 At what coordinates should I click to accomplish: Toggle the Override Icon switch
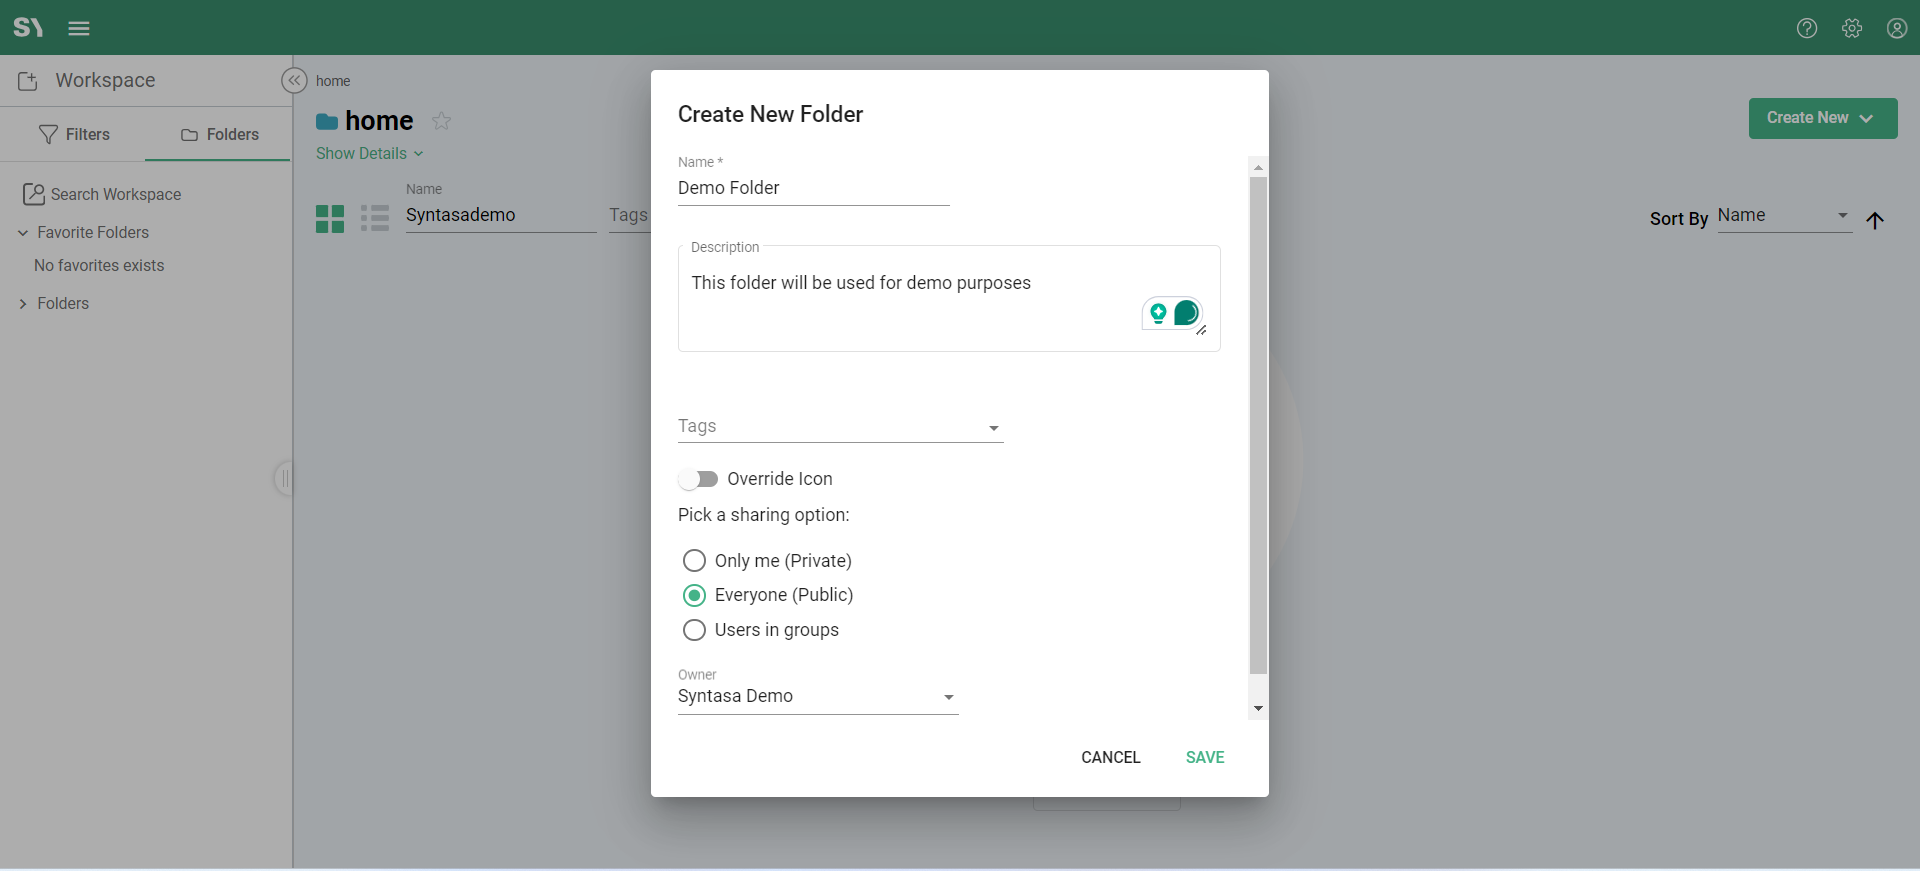click(698, 479)
